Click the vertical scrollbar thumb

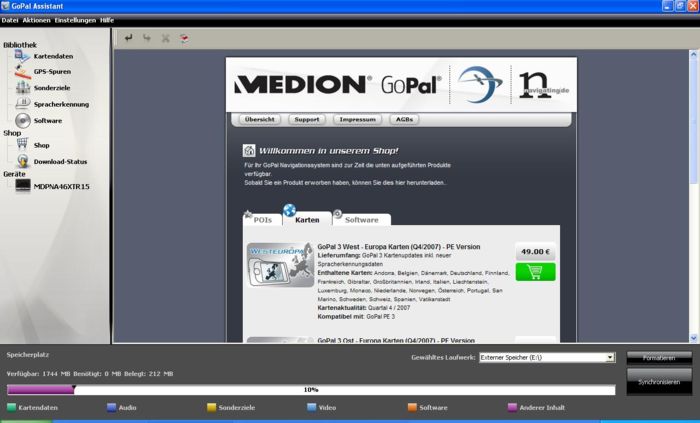(694, 121)
